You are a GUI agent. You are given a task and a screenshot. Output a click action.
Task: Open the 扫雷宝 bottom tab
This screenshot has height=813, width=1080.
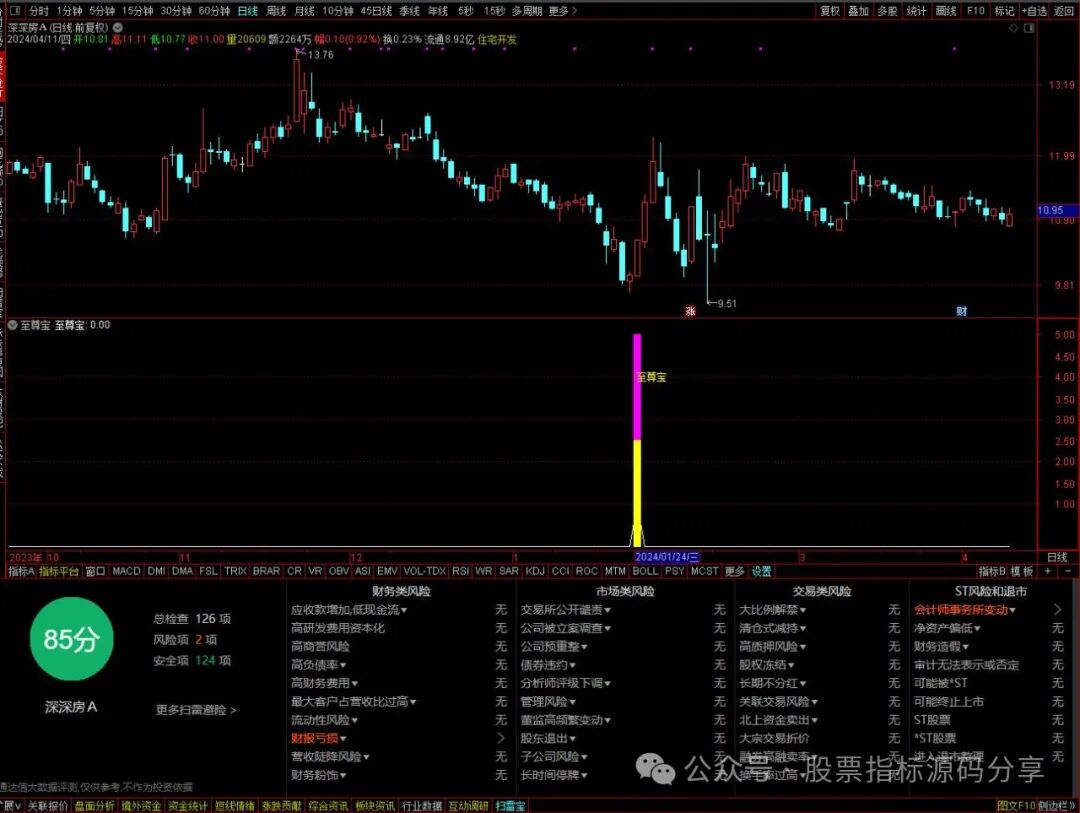pyautogui.click(x=510, y=805)
